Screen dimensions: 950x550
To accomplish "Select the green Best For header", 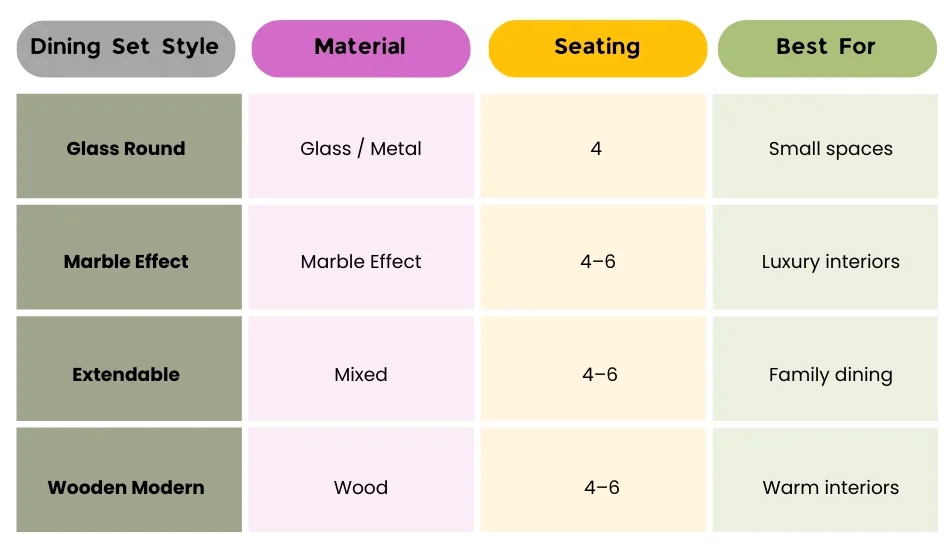I will pyautogui.click(x=826, y=47).
